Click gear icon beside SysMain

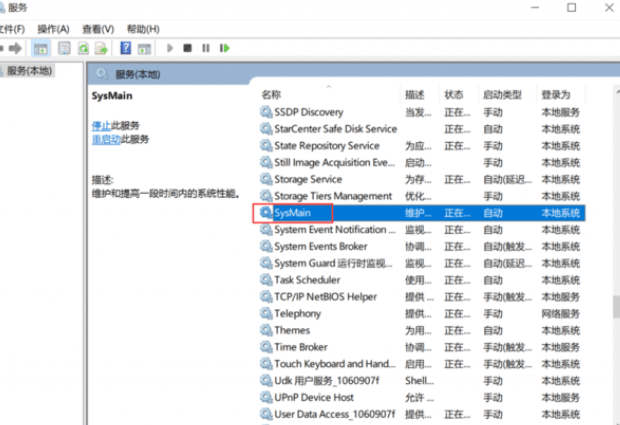(266, 213)
